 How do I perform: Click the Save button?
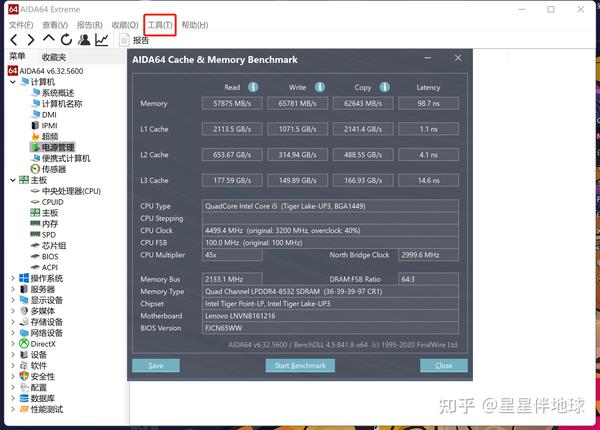pyautogui.click(x=156, y=366)
